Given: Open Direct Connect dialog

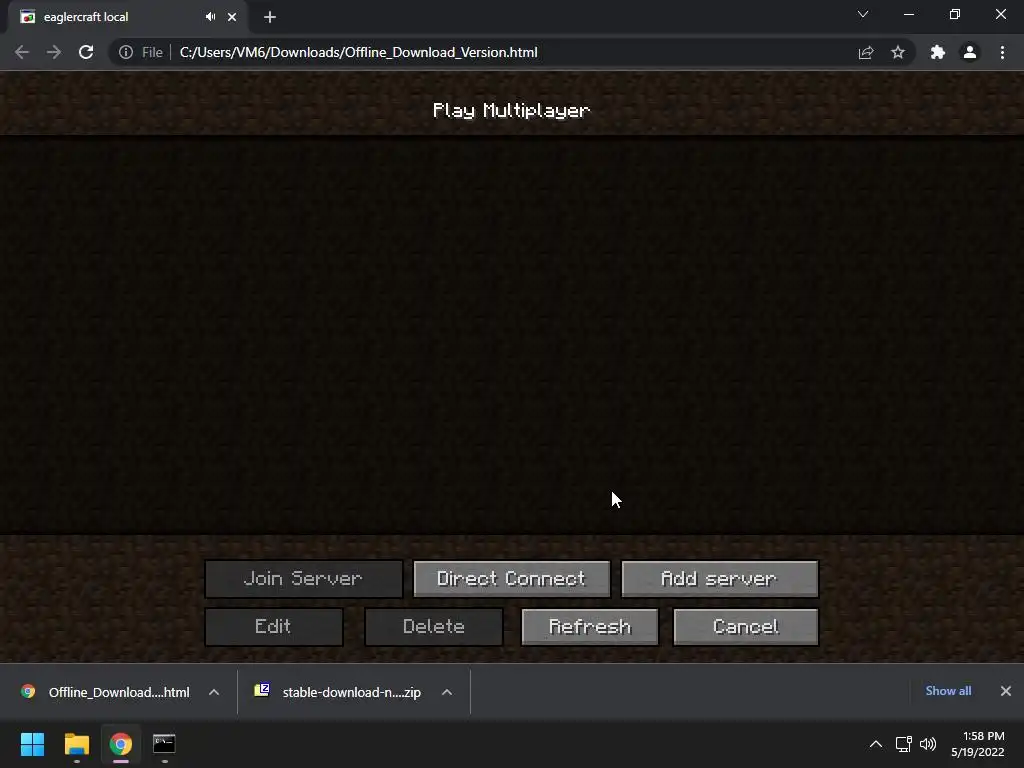Looking at the screenshot, I should click(x=511, y=579).
